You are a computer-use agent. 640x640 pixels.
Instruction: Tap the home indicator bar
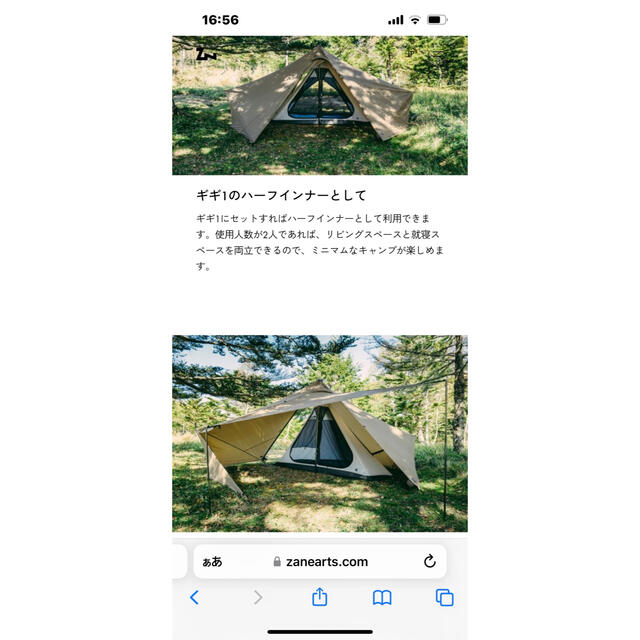[x=320, y=632]
